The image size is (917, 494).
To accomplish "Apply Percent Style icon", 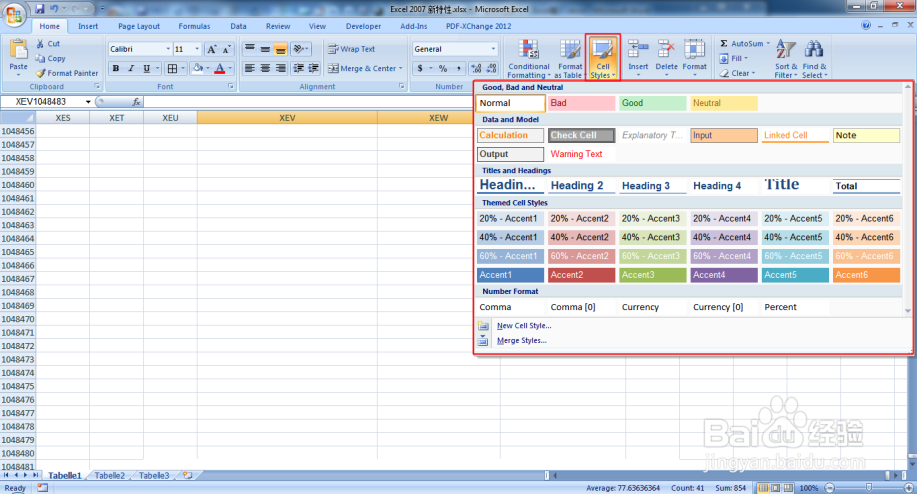I will tap(443, 68).
